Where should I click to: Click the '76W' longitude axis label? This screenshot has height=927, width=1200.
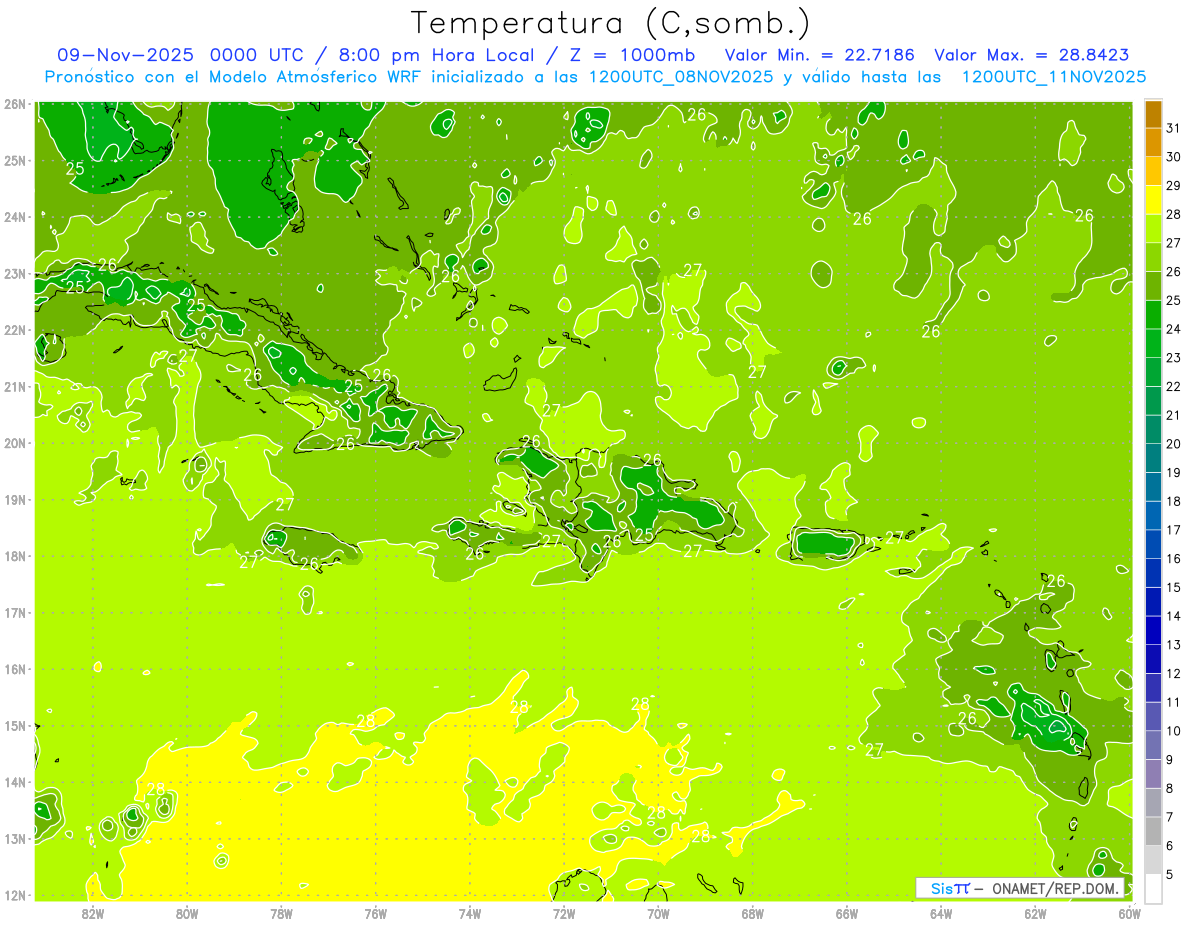click(x=376, y=913)
